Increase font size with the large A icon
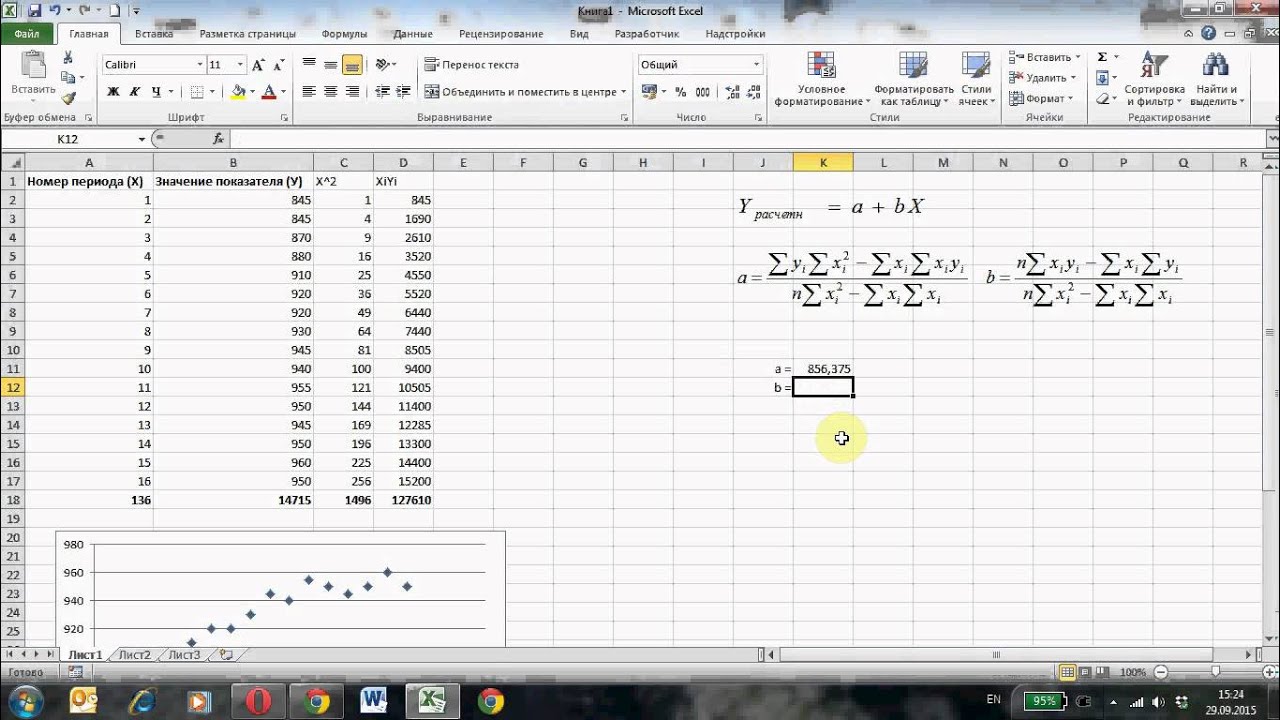The image size is (1280, 720). (x=258, y=65)
